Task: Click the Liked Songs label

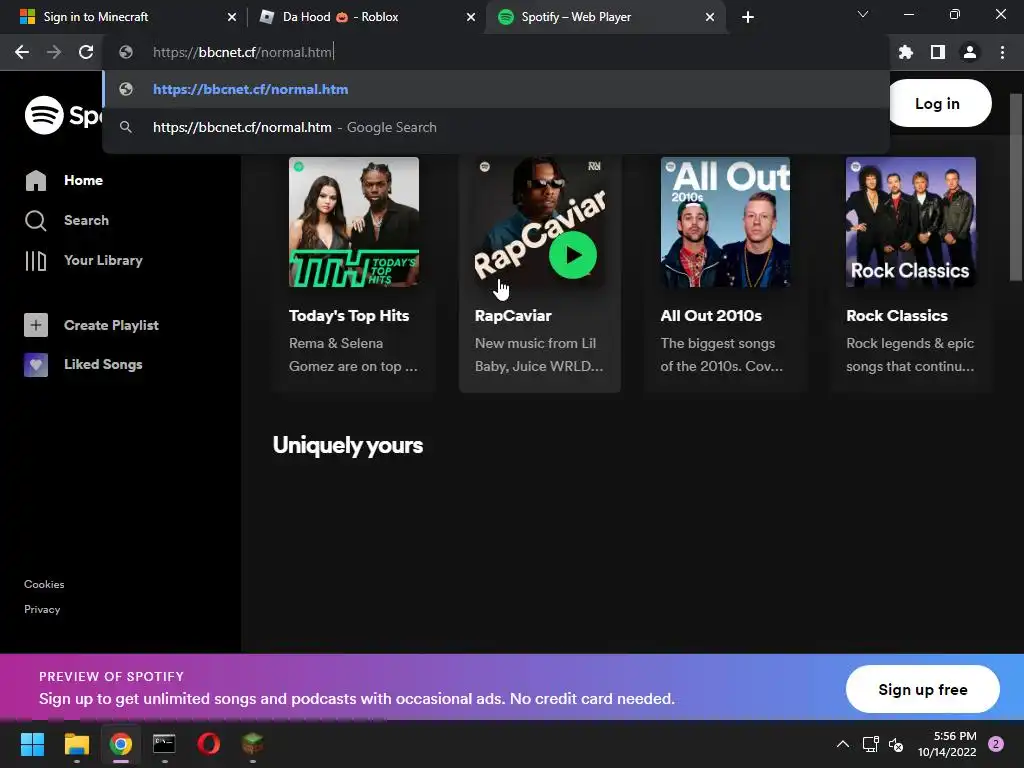Action: (x=103, y=364)
